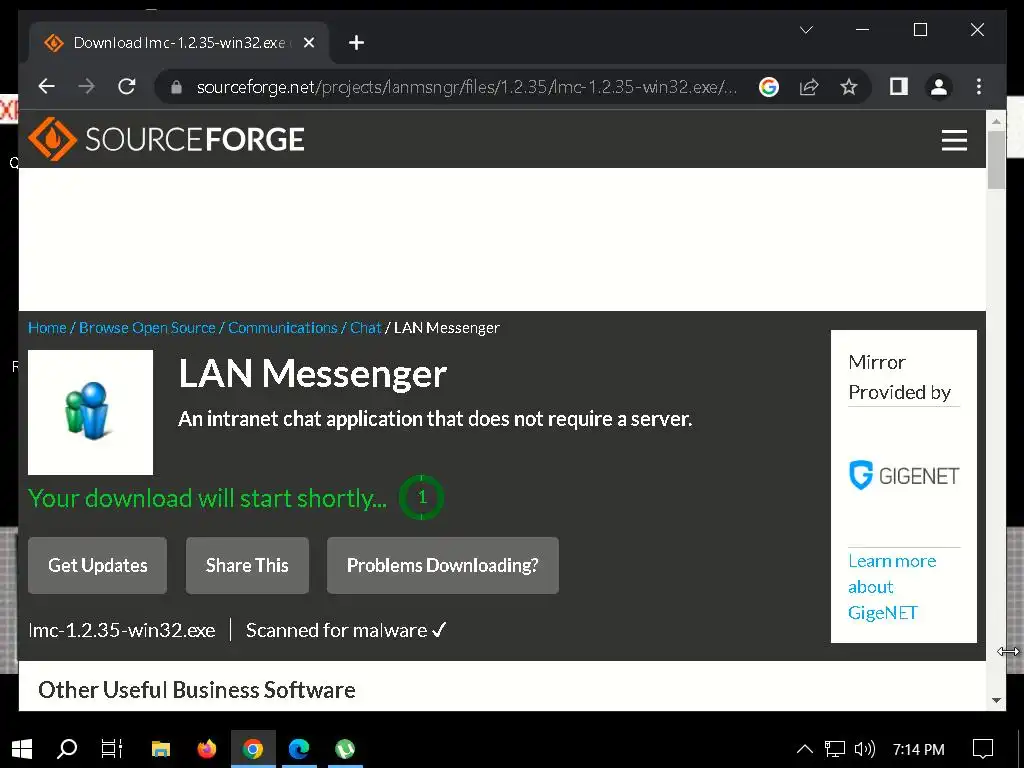Switch to Chrome on taskbar
Image resolution: width=1024 pixels, height=768 pixels.
253,749
